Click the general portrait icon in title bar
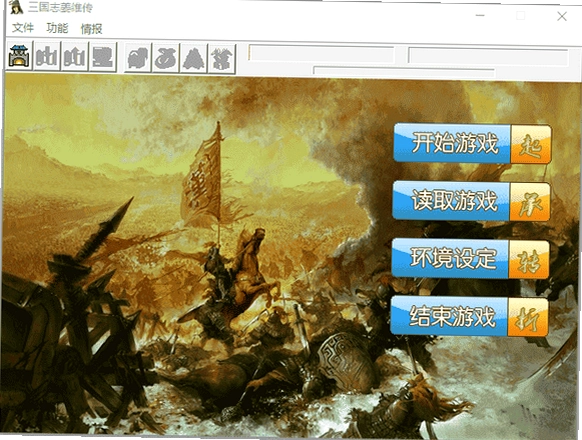Viewport: 582px width, 440px height. coord(16,7)
